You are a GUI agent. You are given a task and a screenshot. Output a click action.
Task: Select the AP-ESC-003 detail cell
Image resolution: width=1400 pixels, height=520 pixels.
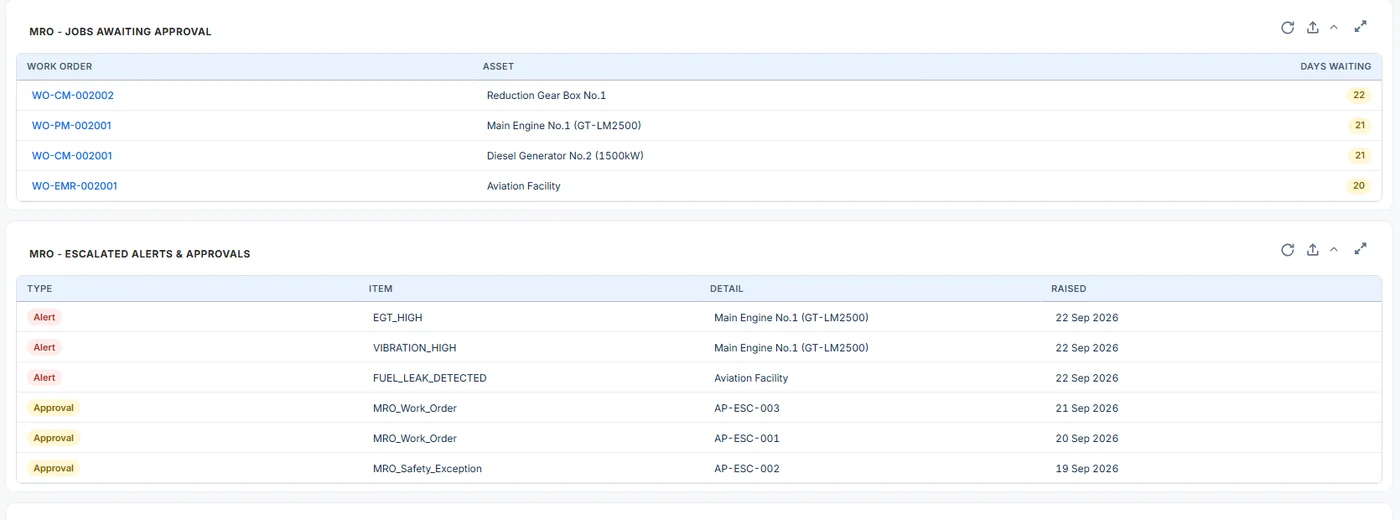click(746, 408)
